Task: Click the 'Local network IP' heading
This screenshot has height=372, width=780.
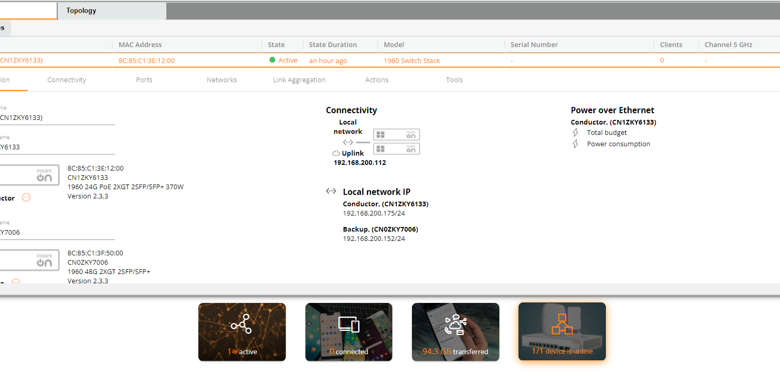Action: pyautogui.click(x=377, y=191)
